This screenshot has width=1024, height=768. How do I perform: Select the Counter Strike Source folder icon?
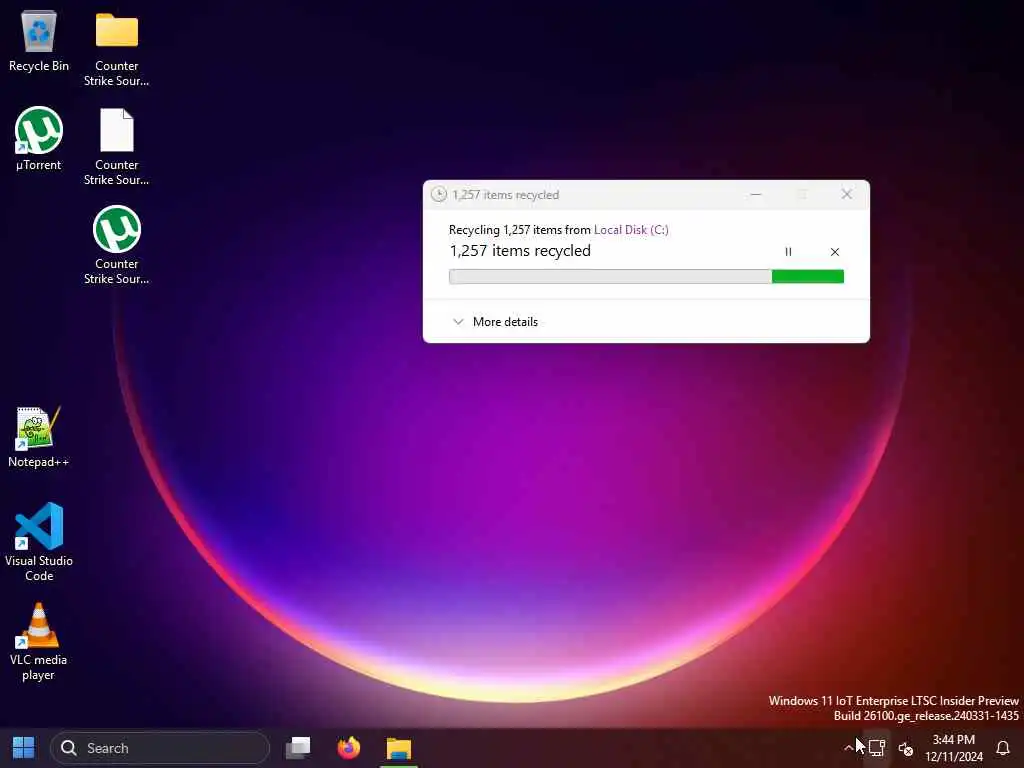(x=116, y=49)
